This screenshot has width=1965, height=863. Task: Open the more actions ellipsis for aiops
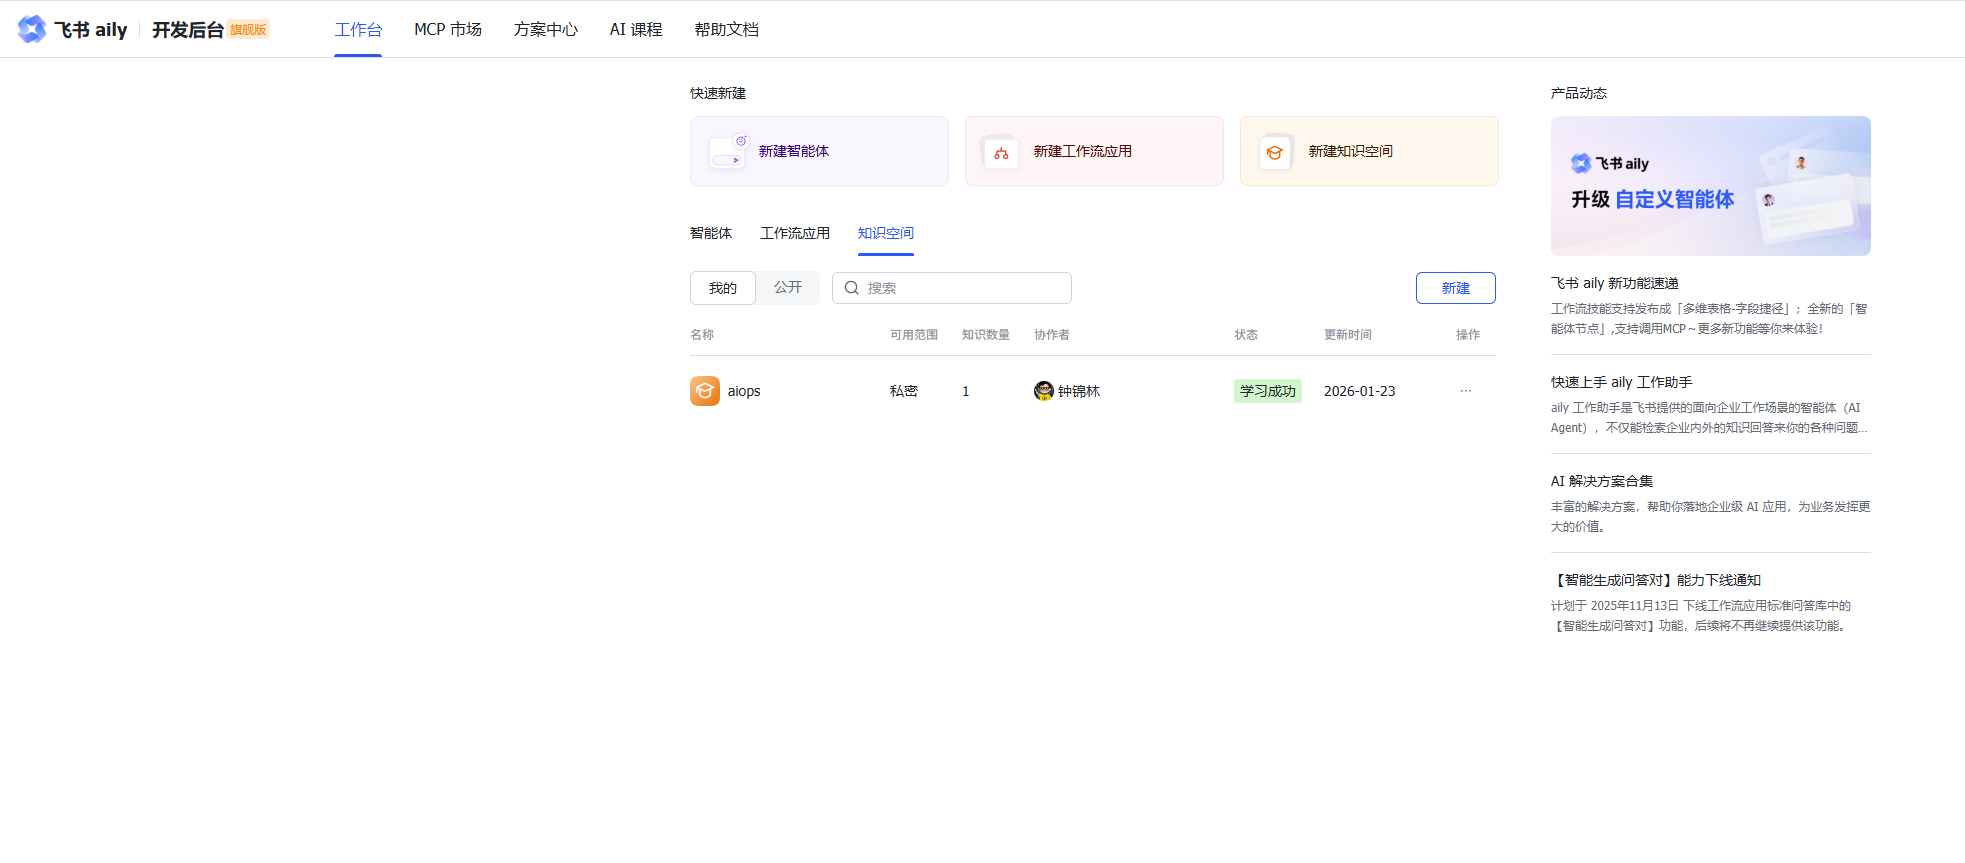1466,391
